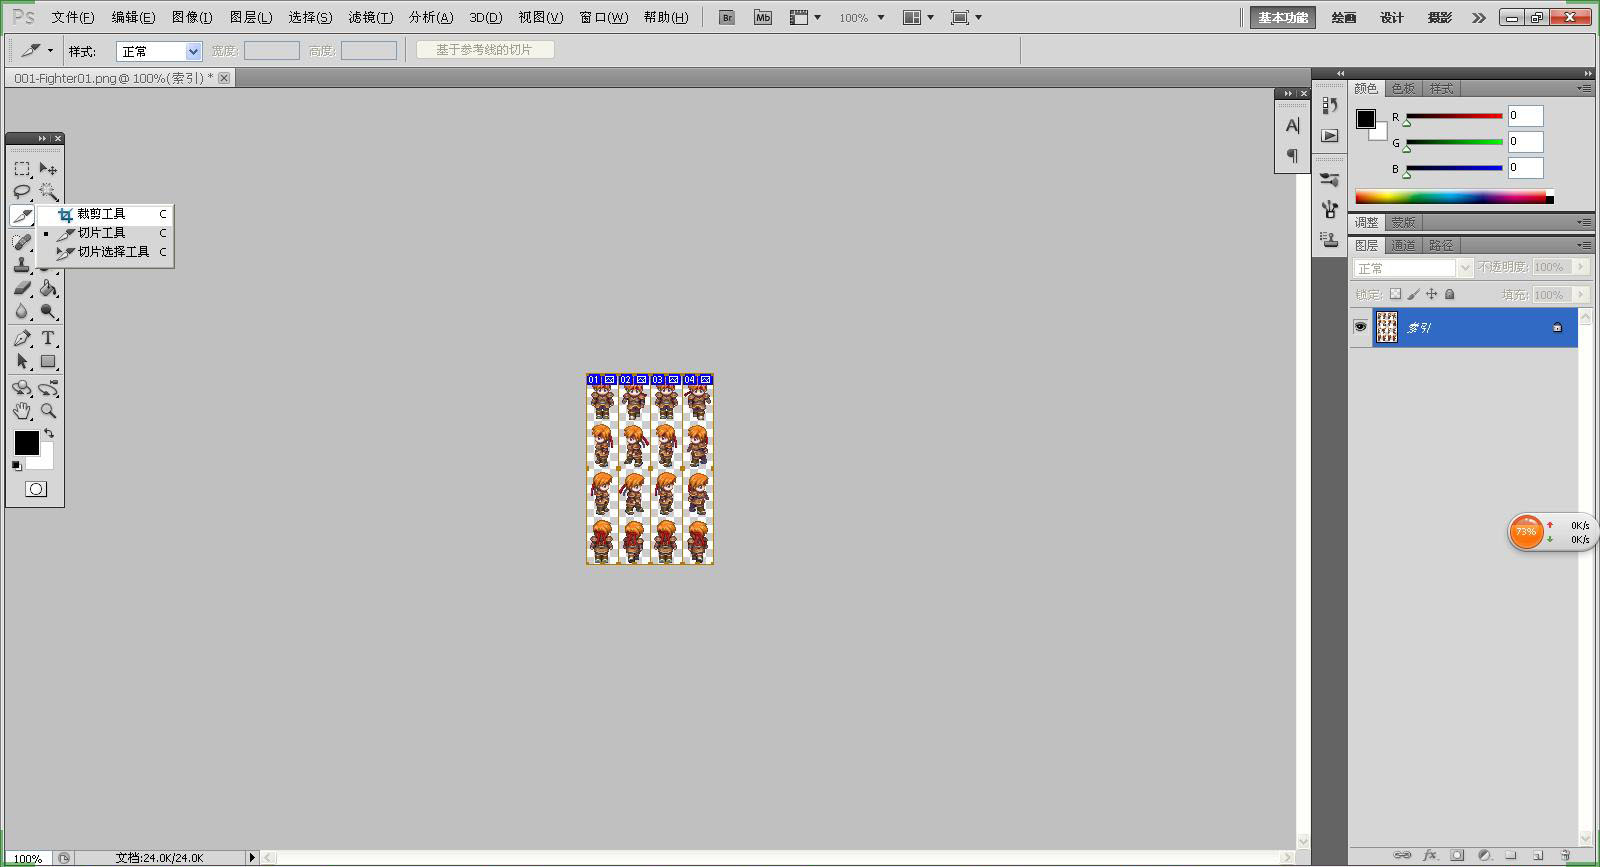This screenshot has width=1600, height=867.
Task: Select the Rectangle shape tool
Action: pos(48,361)
